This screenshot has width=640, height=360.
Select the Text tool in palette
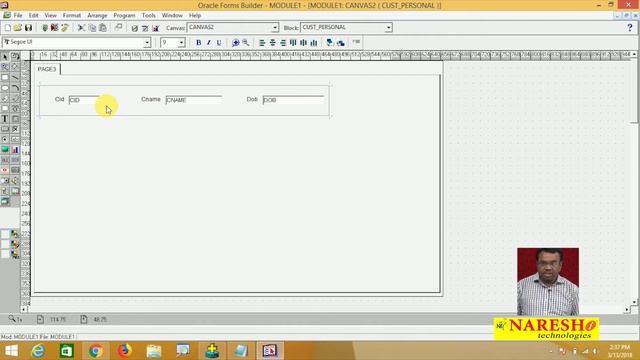tap(4, 118)
